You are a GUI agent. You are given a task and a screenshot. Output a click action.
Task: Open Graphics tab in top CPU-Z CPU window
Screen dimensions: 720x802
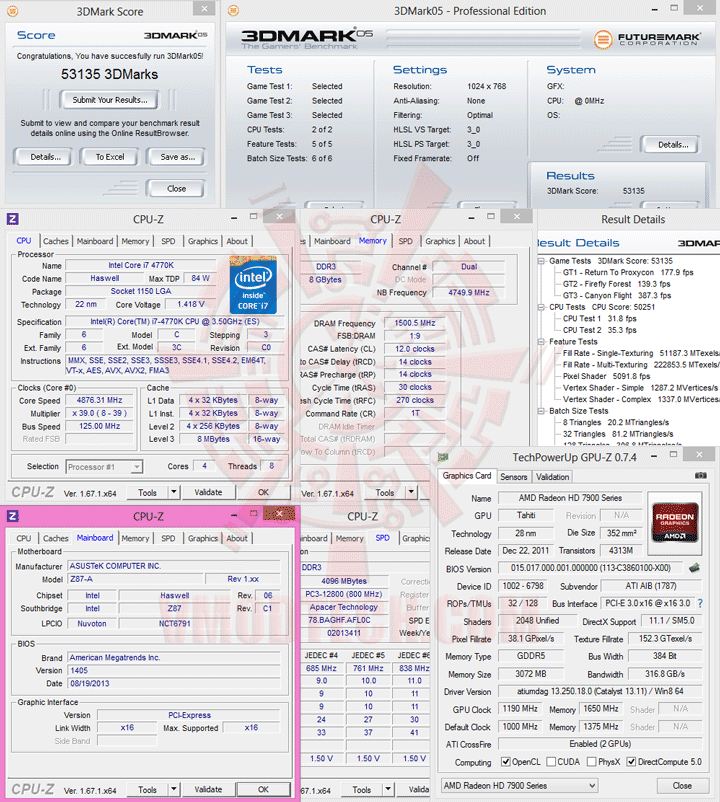tap(202, 241)
